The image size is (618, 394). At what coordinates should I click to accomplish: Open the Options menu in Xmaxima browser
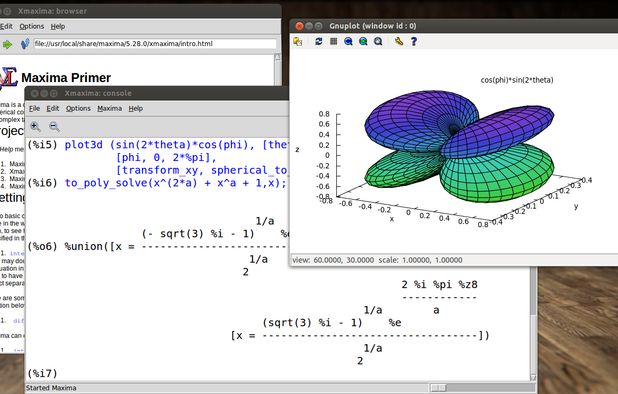pyautogui.click(x=32, y=26)
